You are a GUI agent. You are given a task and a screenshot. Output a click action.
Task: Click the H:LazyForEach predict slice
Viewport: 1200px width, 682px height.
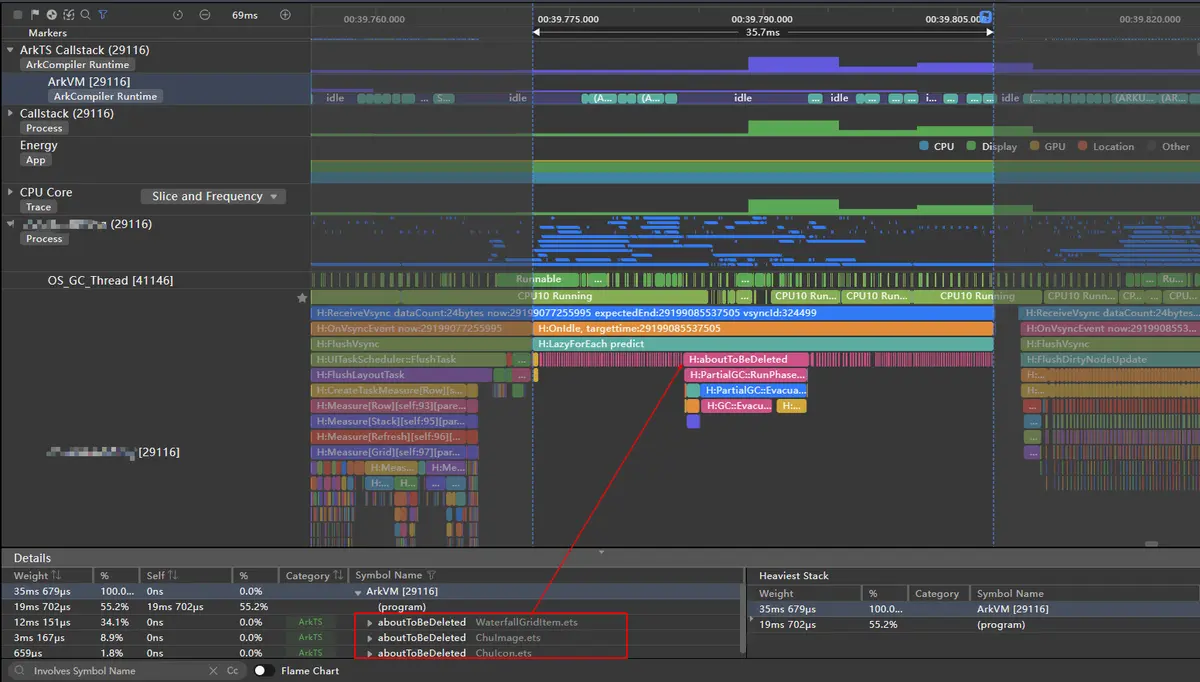click(763, 344)
